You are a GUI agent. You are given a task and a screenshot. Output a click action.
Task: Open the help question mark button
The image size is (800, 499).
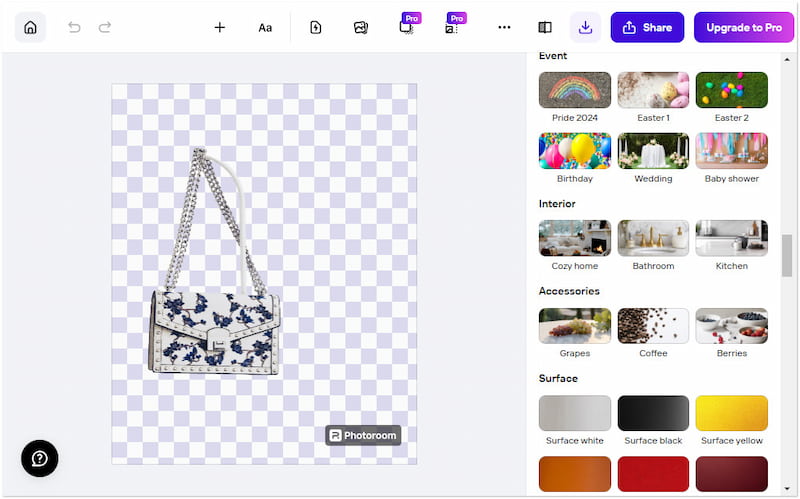(40, 458)
